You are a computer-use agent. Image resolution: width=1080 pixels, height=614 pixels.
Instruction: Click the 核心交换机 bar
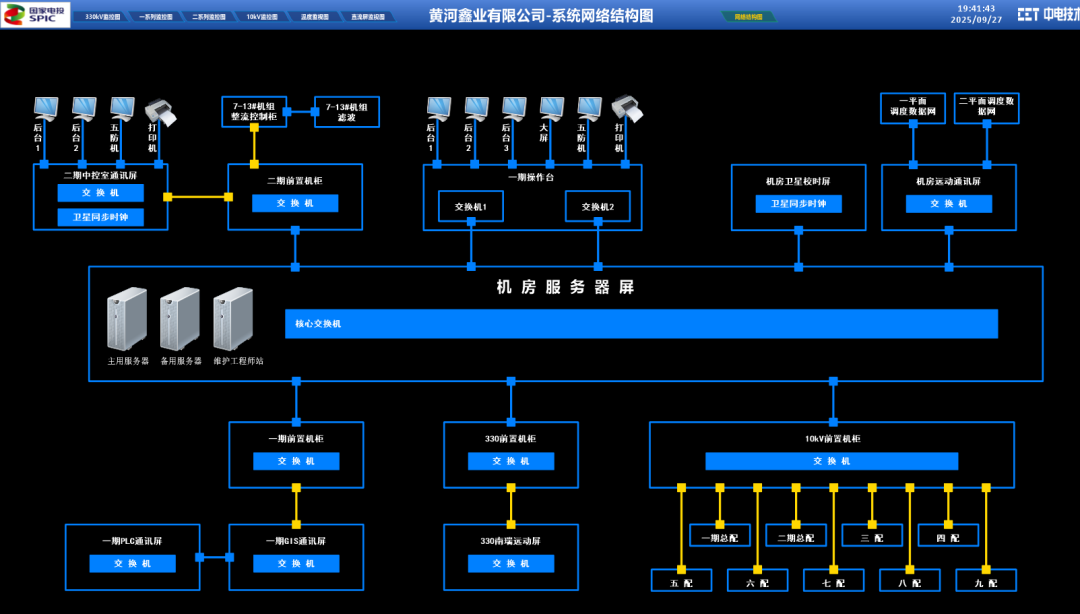(641, 324)
